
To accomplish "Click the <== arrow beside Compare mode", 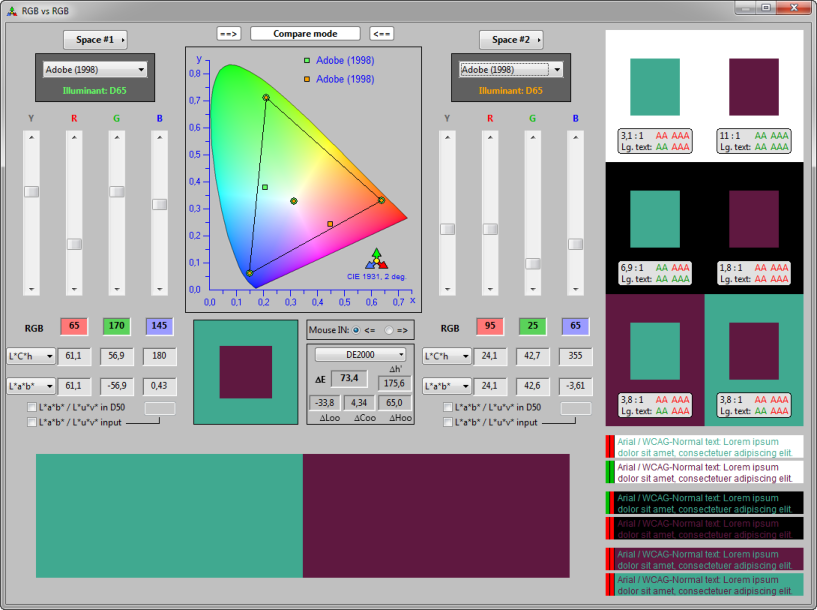I will 381,34.
